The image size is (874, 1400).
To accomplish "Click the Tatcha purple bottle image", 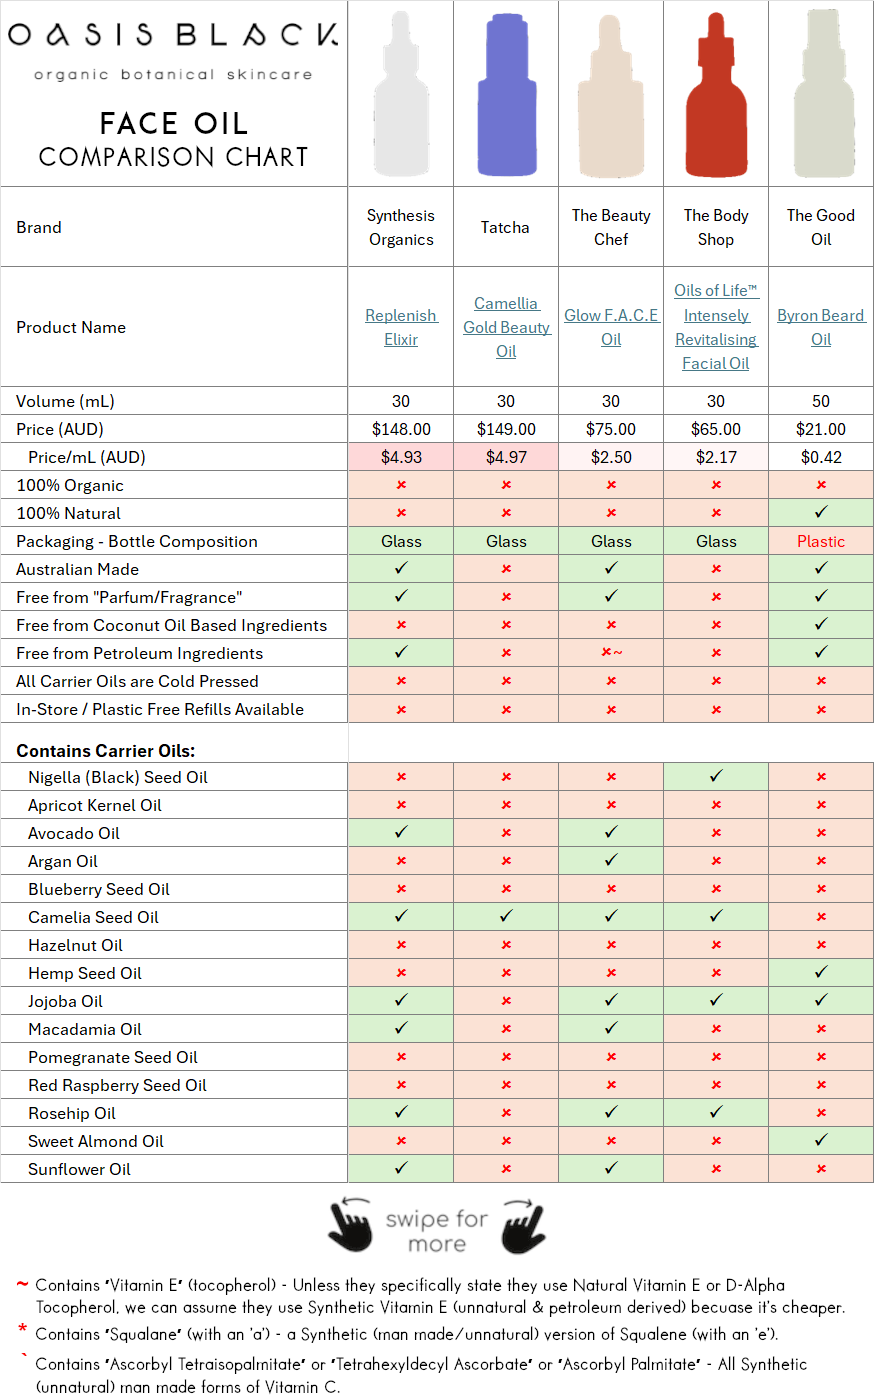I will [506, 94].
